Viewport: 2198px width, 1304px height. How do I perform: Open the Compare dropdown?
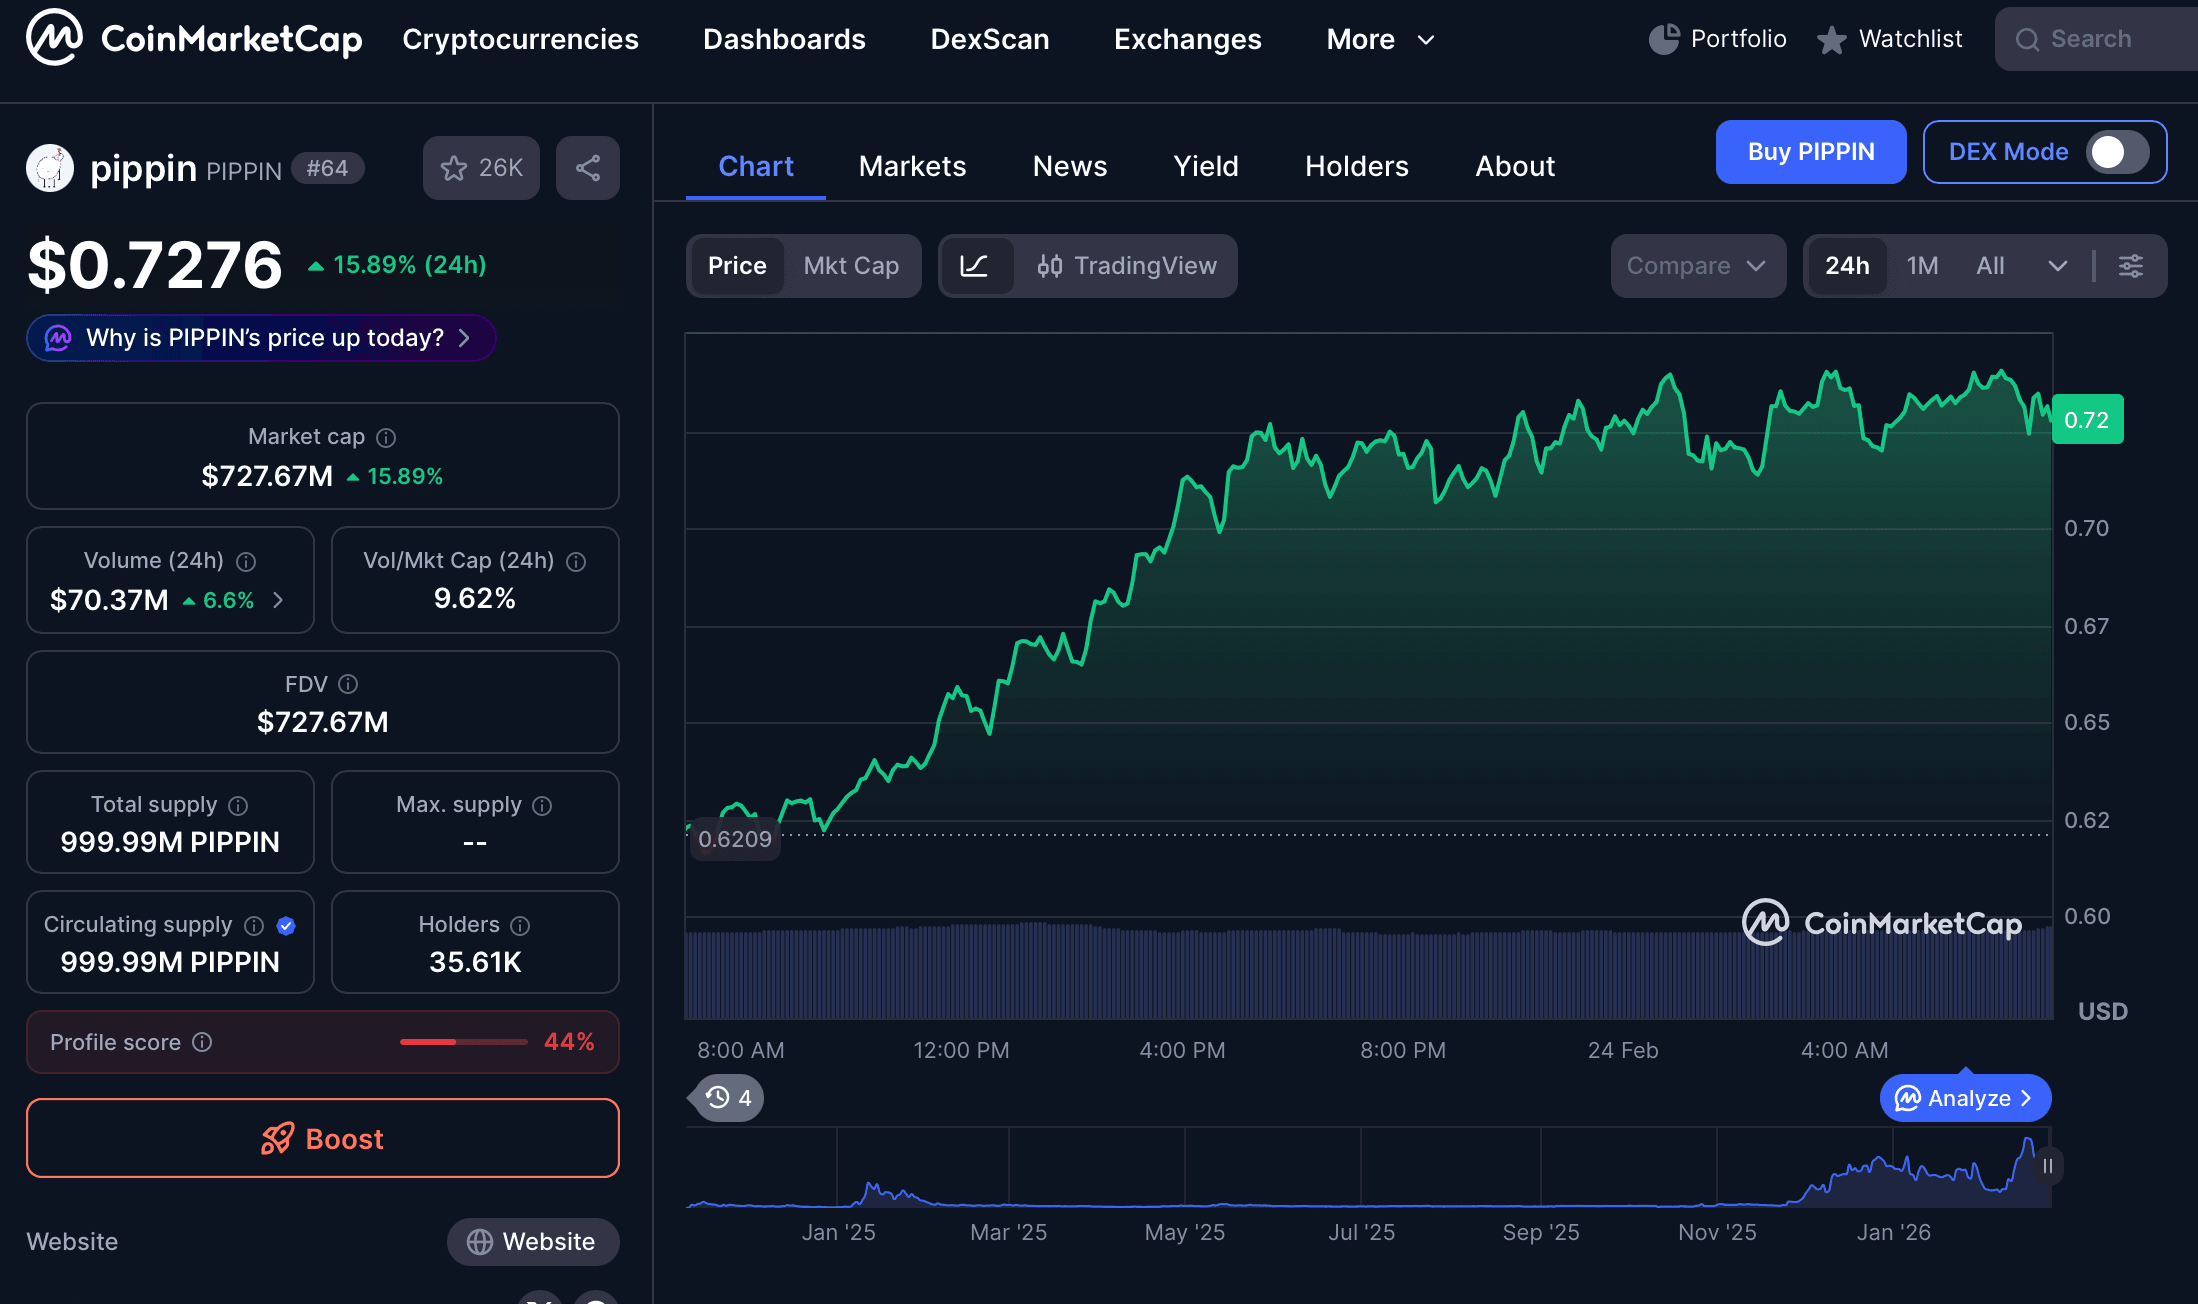point(1697,266)
